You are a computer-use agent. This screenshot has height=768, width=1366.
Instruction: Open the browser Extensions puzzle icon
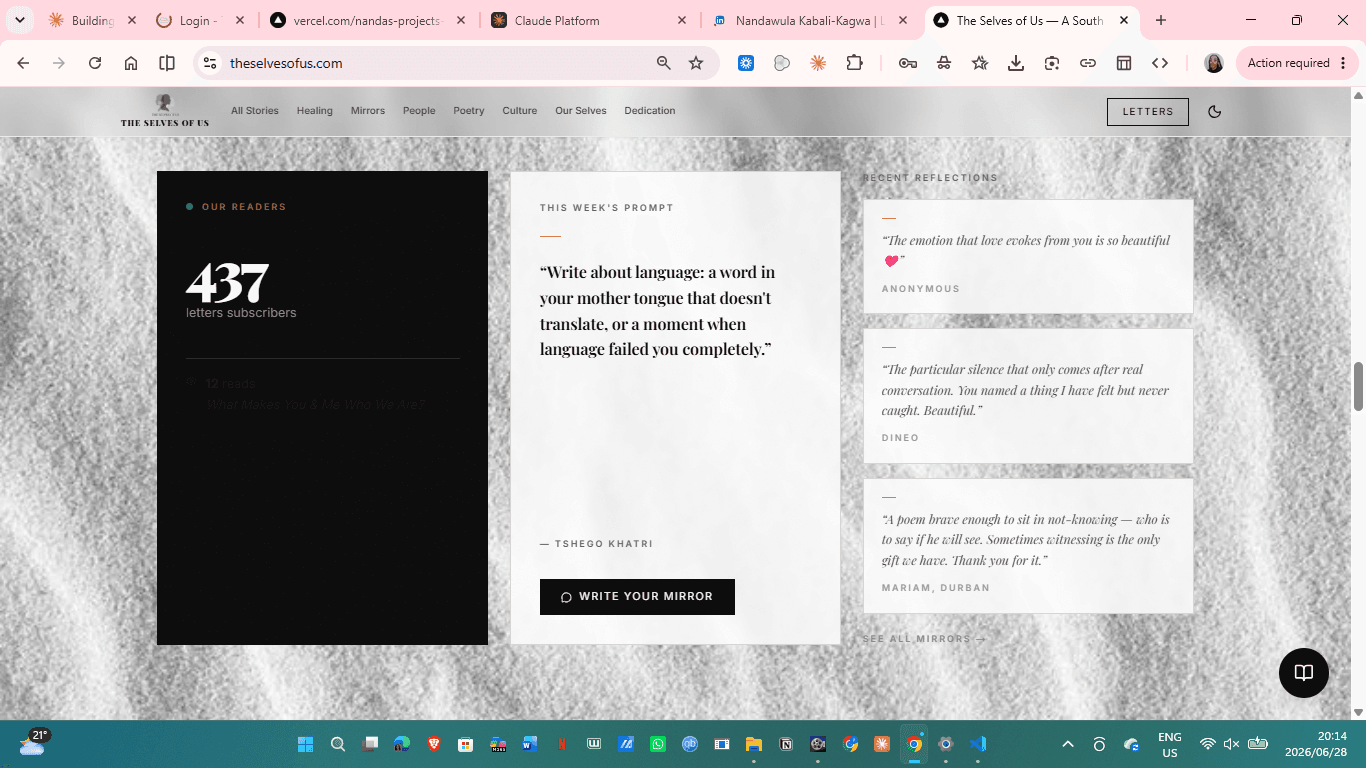point(854,63)
